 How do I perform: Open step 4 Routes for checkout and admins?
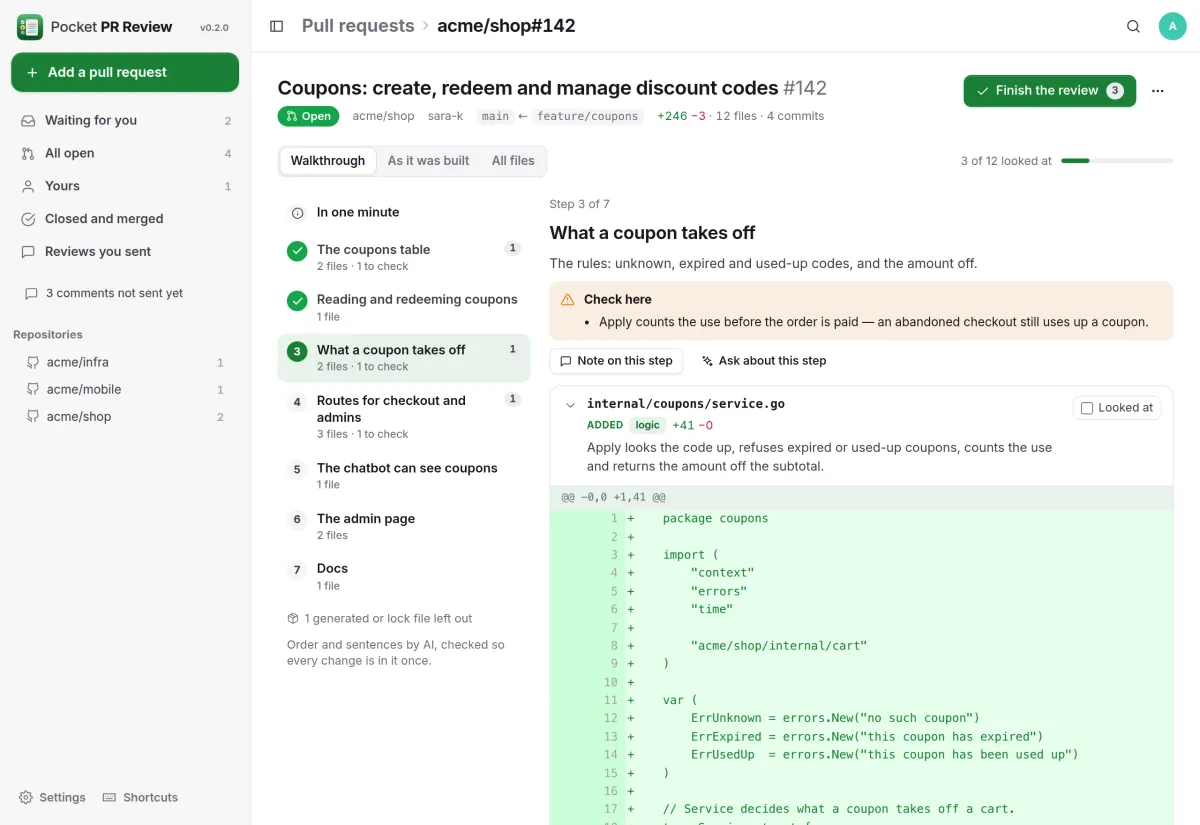[404, 416]
